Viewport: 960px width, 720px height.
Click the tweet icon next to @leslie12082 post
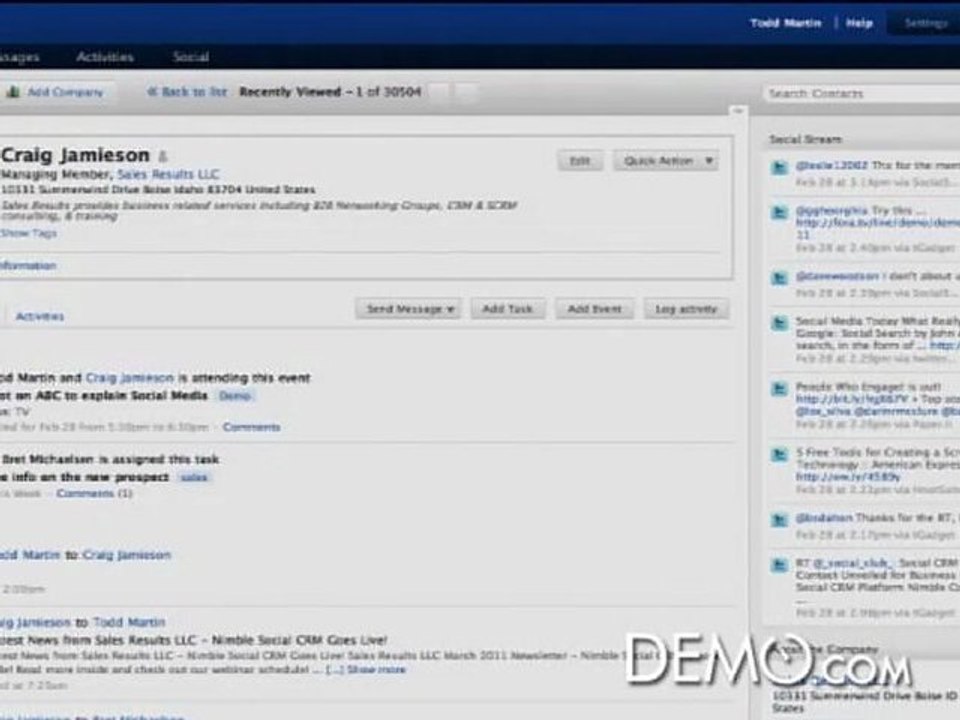click(779, 167)
